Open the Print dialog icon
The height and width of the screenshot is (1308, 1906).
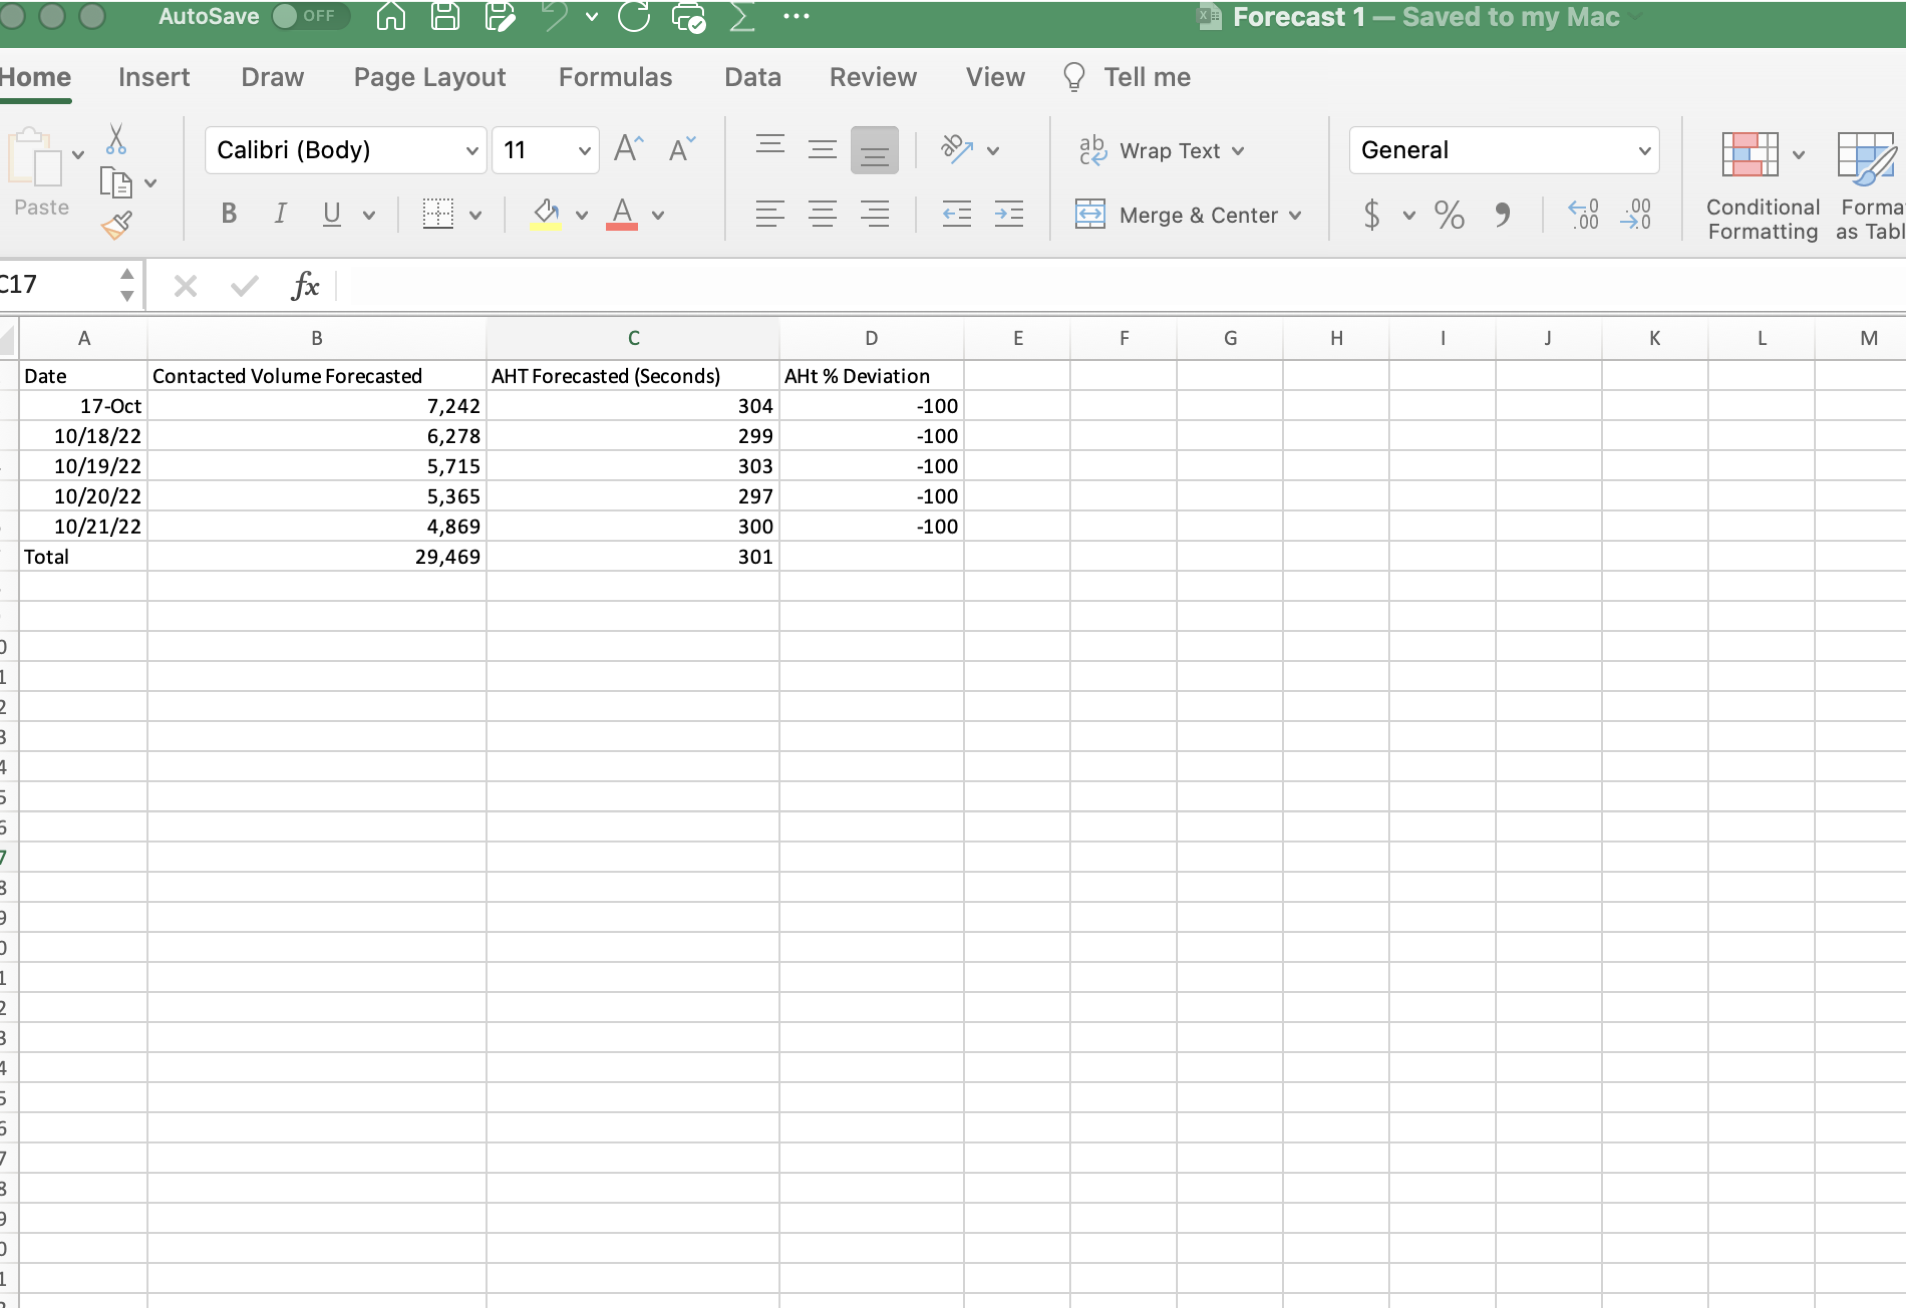[x=688, y=16]
